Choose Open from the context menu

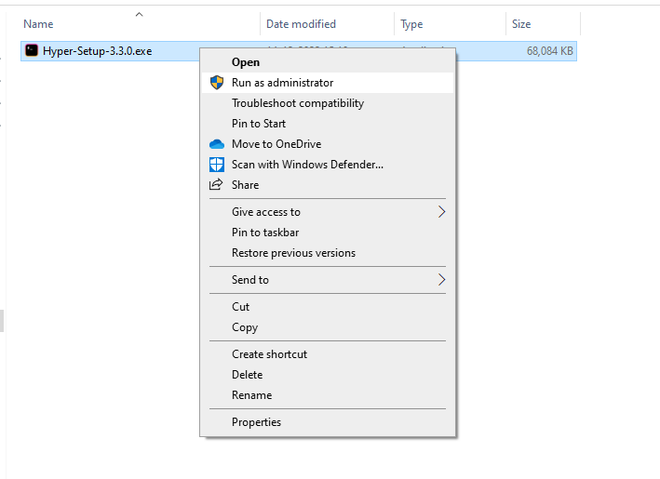tap(246, 62)
